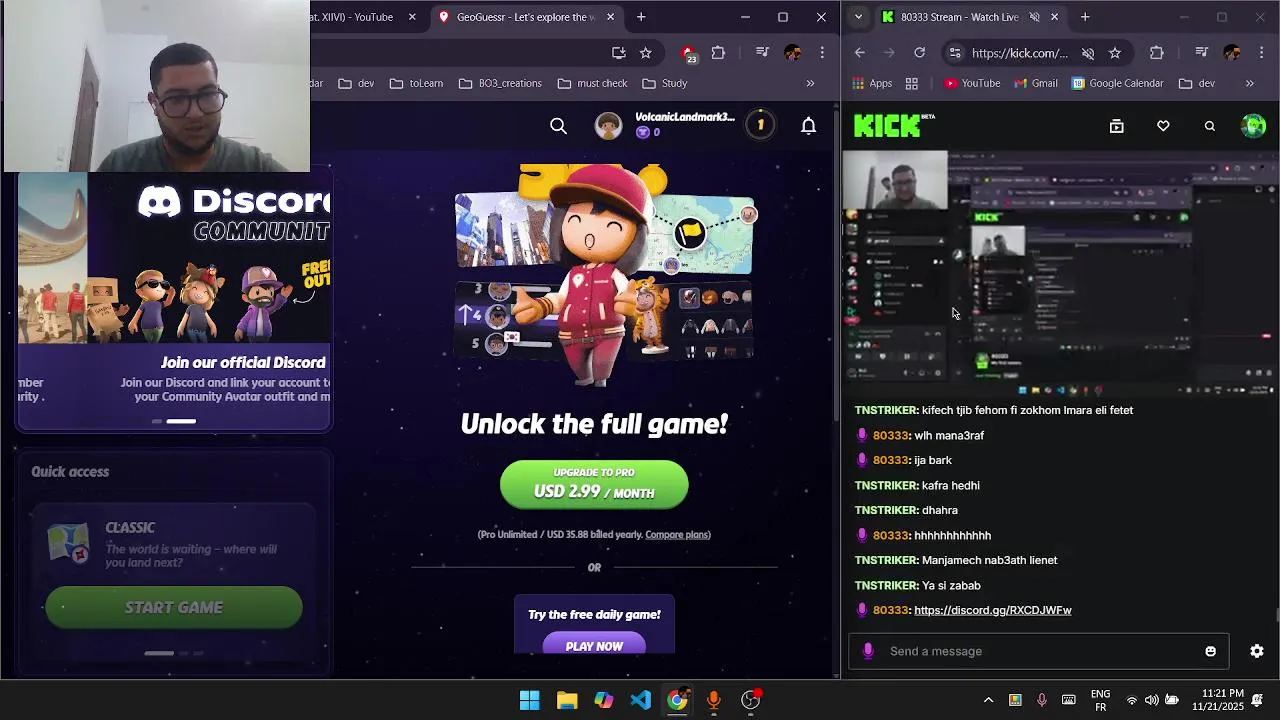Open the discord.gg link in chat

point(993,610)
